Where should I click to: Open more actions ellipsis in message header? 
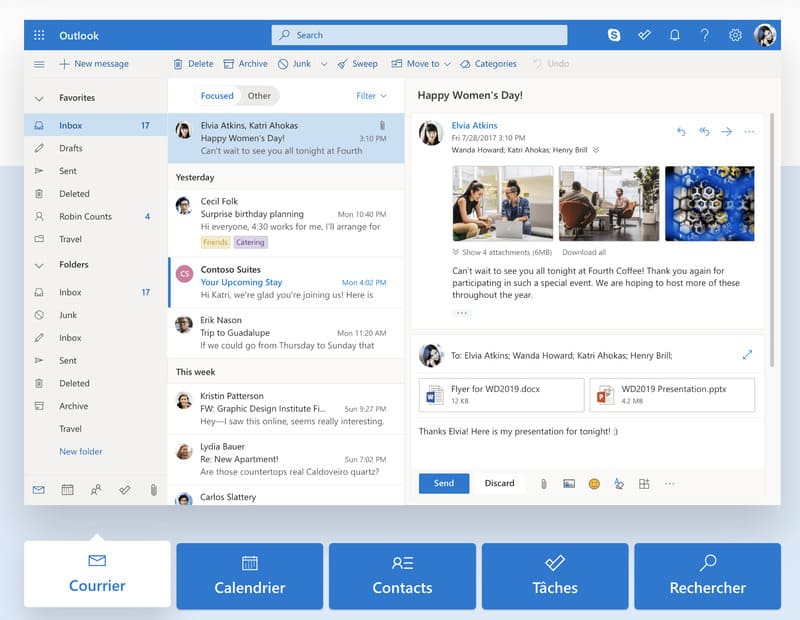[x=749, y=132]
